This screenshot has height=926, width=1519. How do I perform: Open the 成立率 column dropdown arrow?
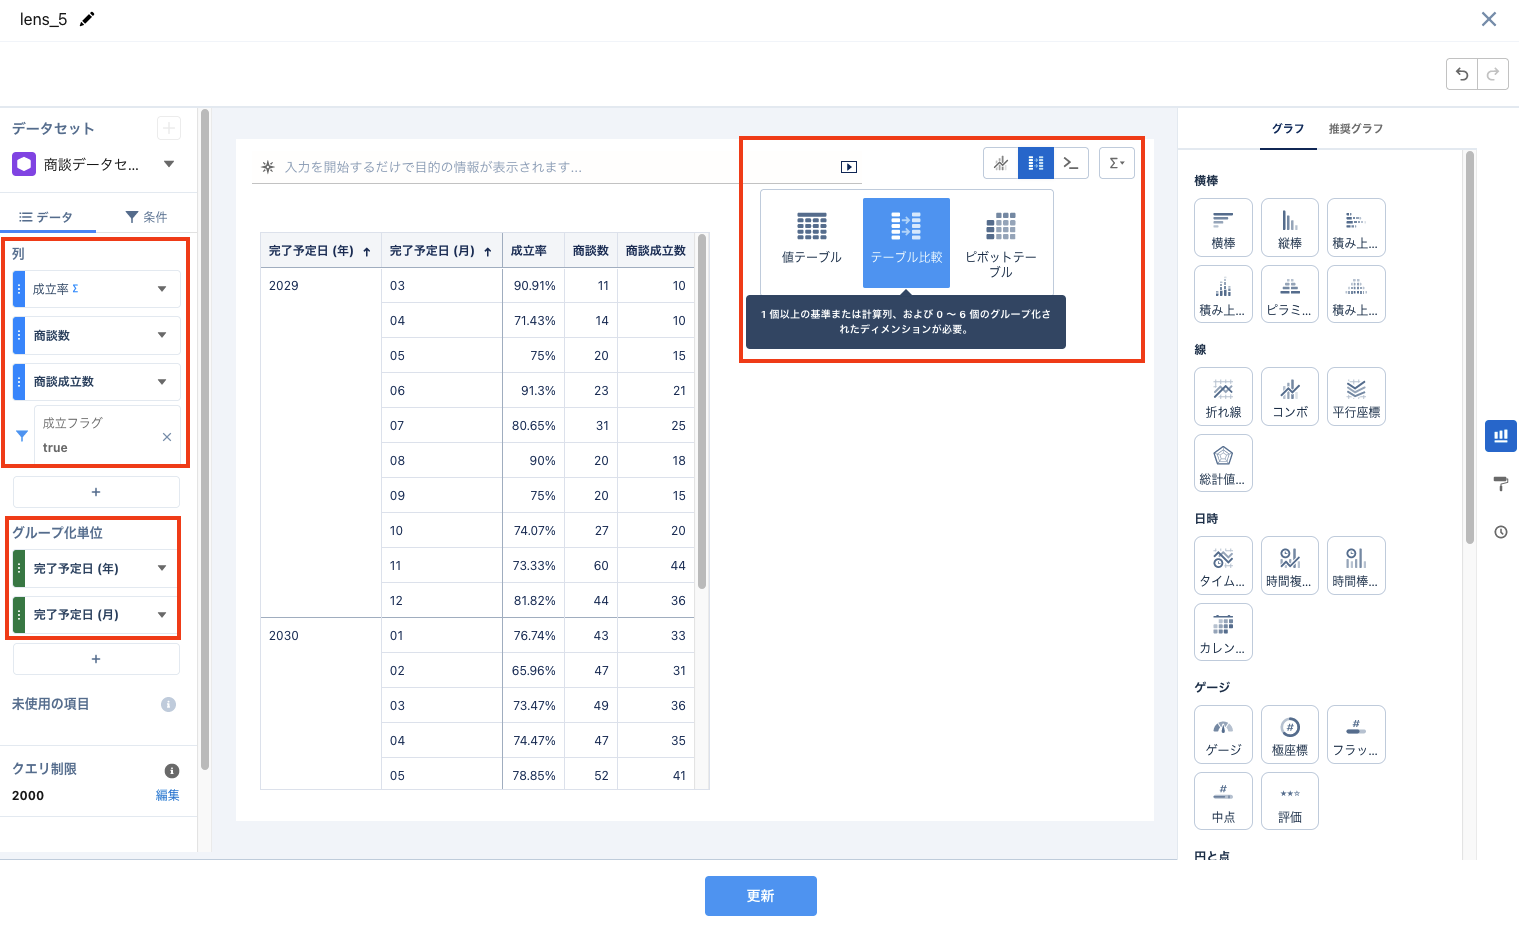click(x=162, y=289)
